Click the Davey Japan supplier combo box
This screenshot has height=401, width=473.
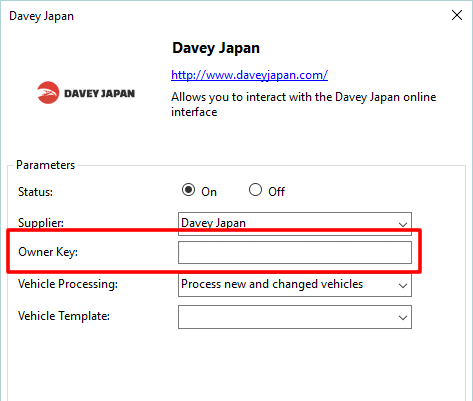pos(295,224)
